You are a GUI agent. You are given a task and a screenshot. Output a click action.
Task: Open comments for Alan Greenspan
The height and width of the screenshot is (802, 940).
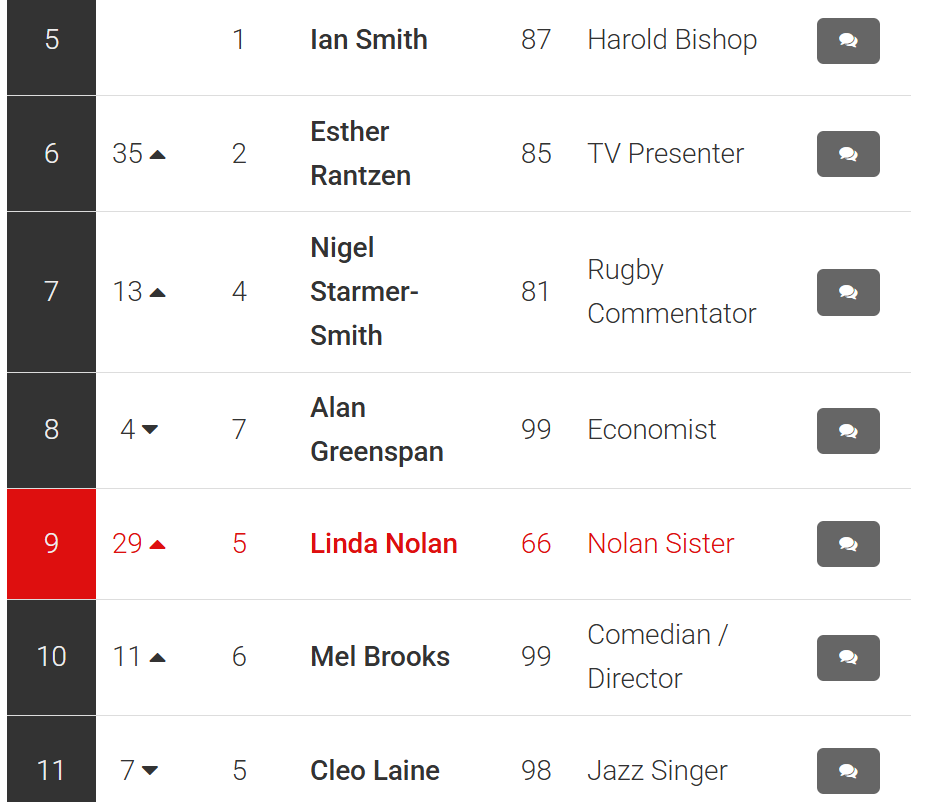pyautogui.click(x=847, y=431)
